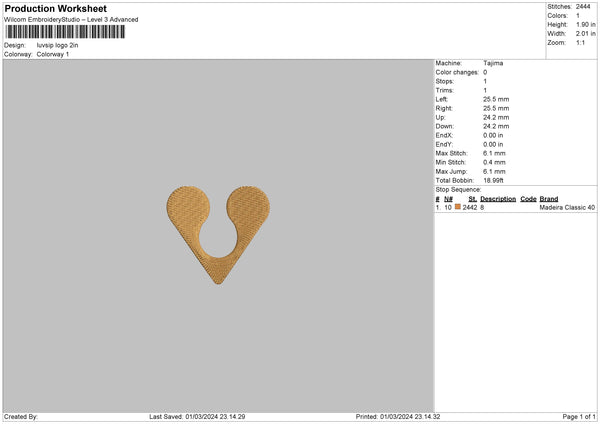Click the Machine value 'Tajima'
Screen dimensions: 600x424
[x=493, y=63]
